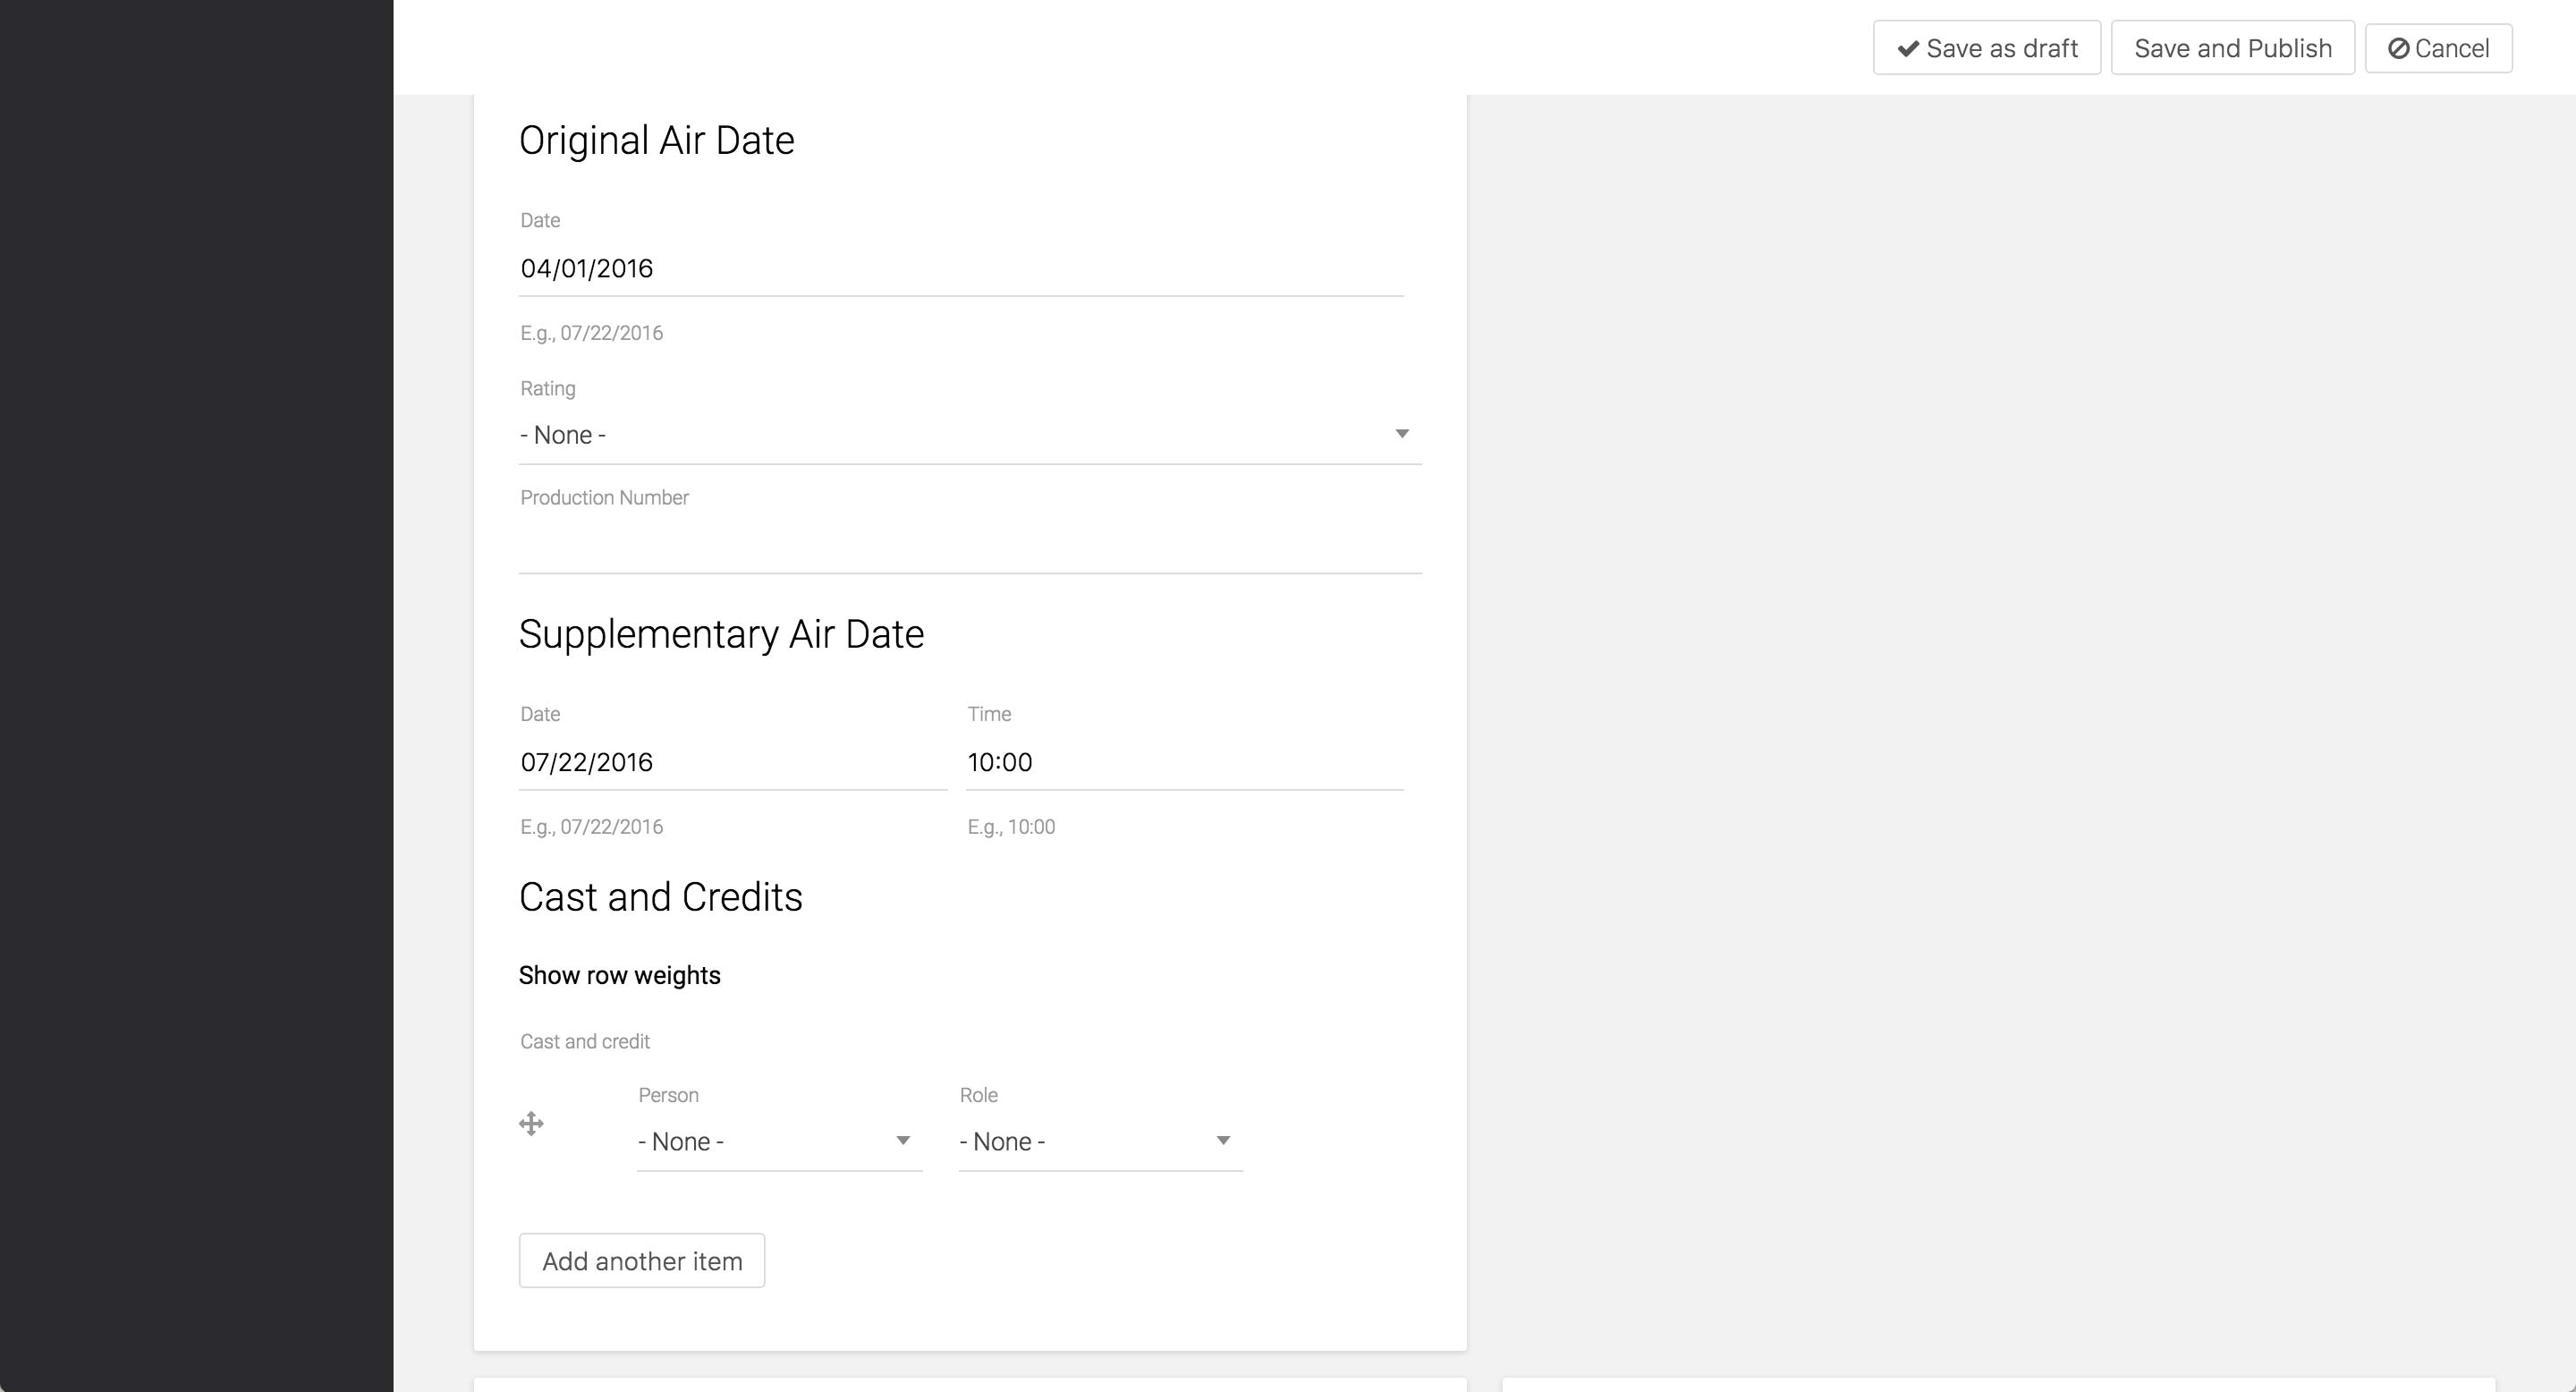Viewport: 2576px width, 1392px height.
Task: Focus the Original Air Date date field
Action: 960,268
